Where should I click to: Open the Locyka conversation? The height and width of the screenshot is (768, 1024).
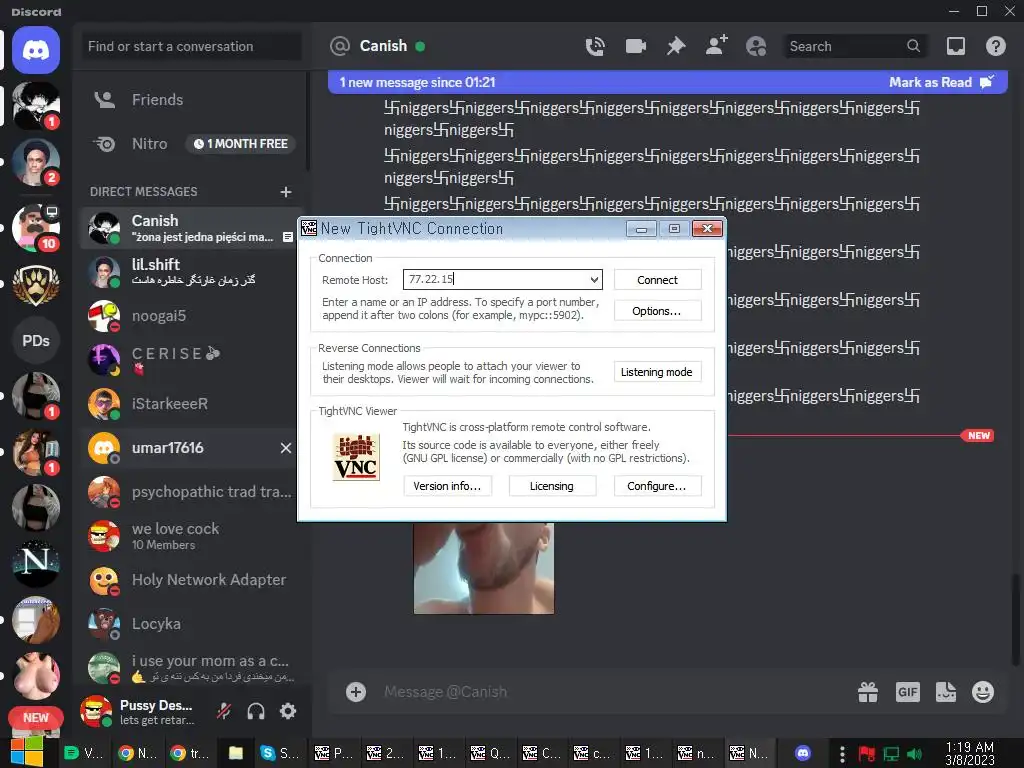pyautogui.click(x=189, y=624)
